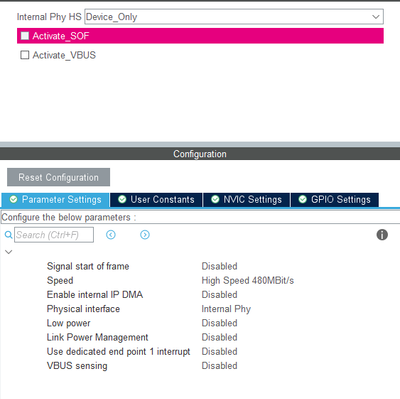Viewport: 400px width, 399px height.
Task: Click the Internal Phy value
Action: 226,309
